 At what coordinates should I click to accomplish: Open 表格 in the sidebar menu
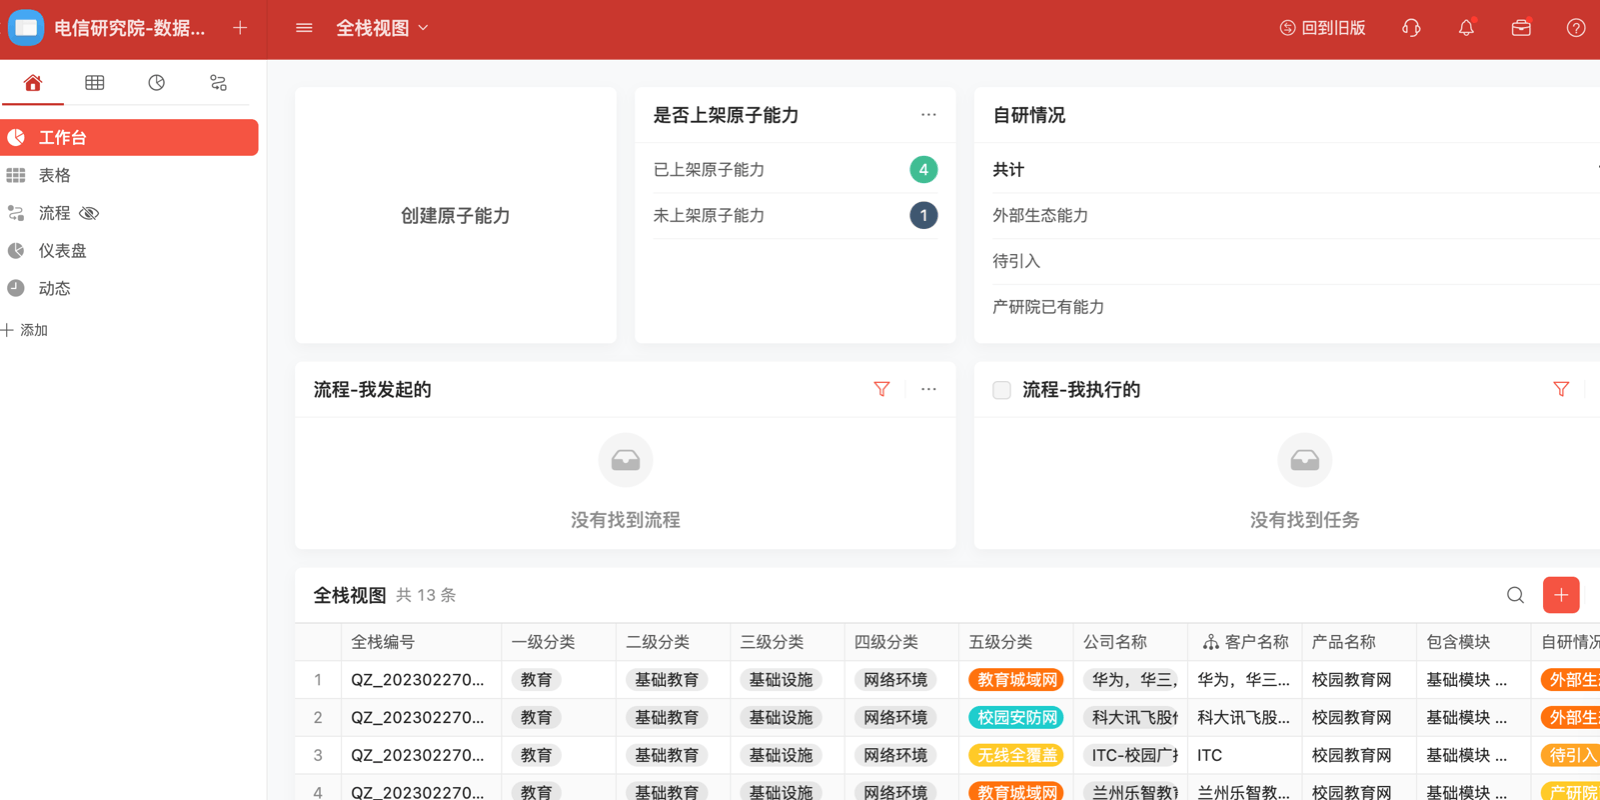tap(54, 175)
